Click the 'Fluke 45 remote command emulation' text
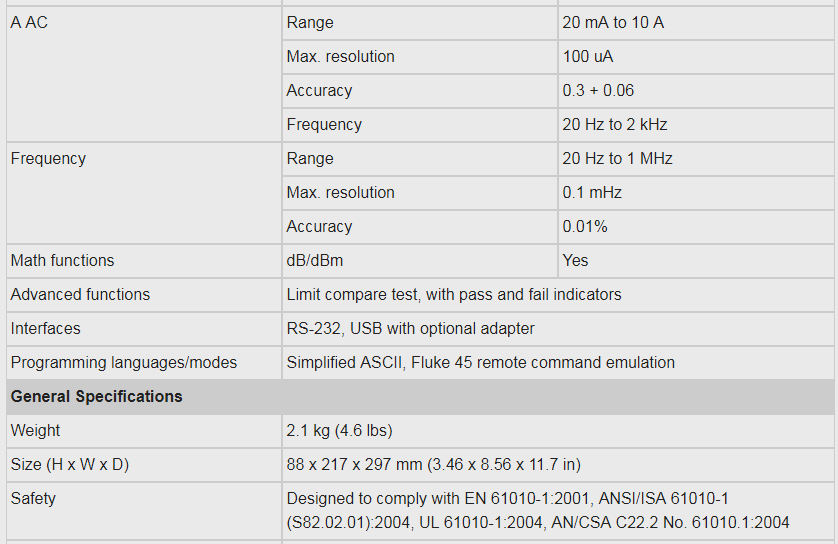The height and width of the screenshot is (544, 838). click(x=543, y=362)
